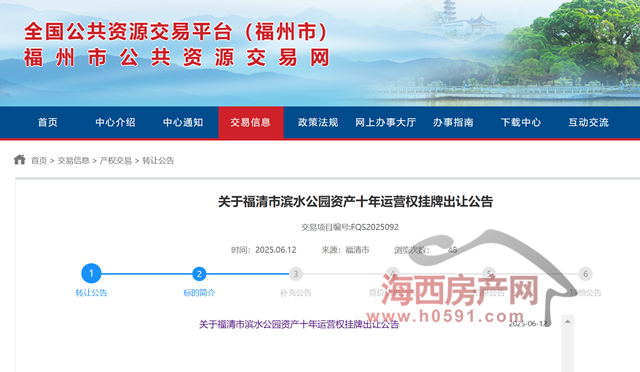Open the purple 滨水公园运营权挂牌出让公告 link
This screenshot has width=640, height=372.
299,325
